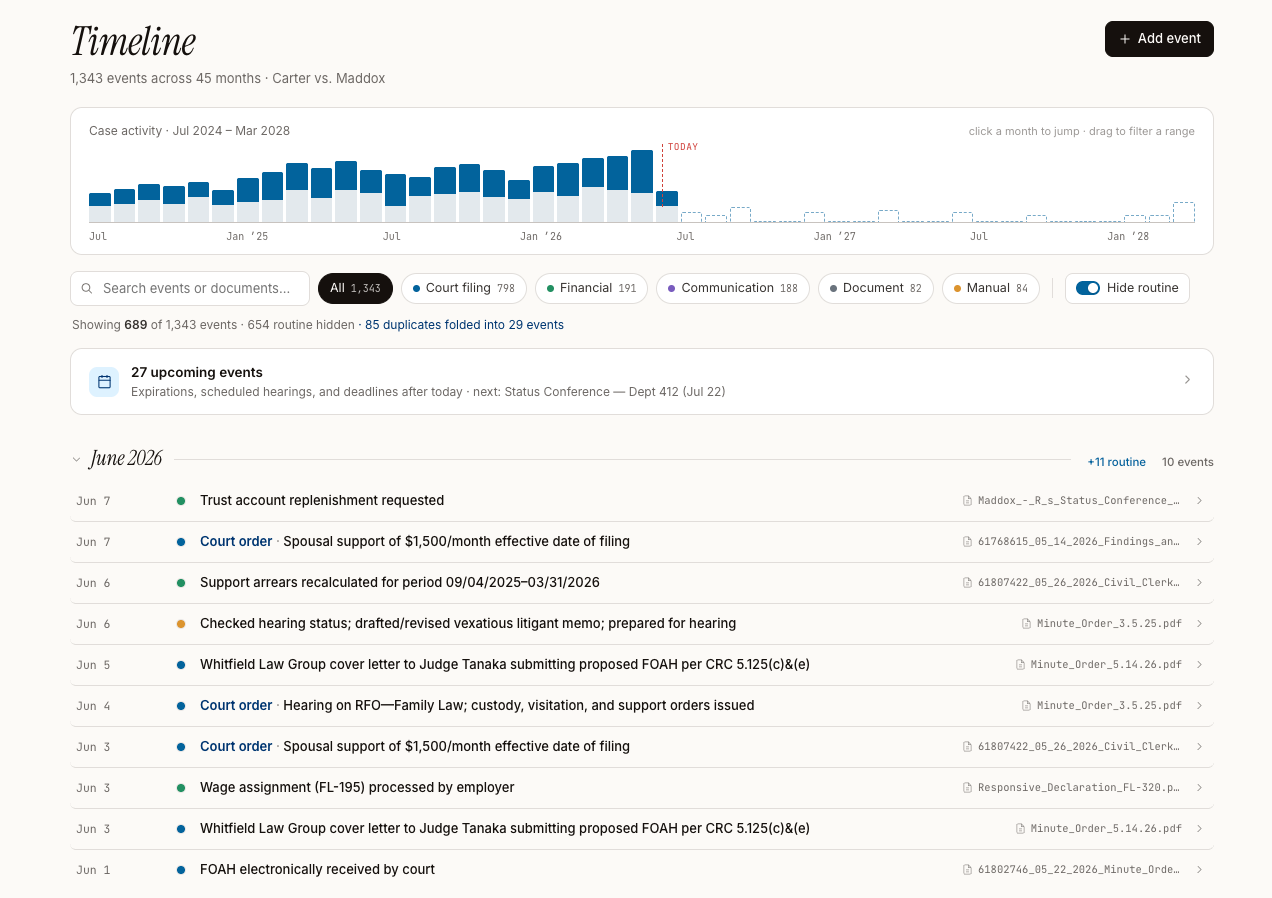This screenshot has height=898, width=1272.
Task: Jump to Jul 2024 bar in activity chart
Action: 100,207
